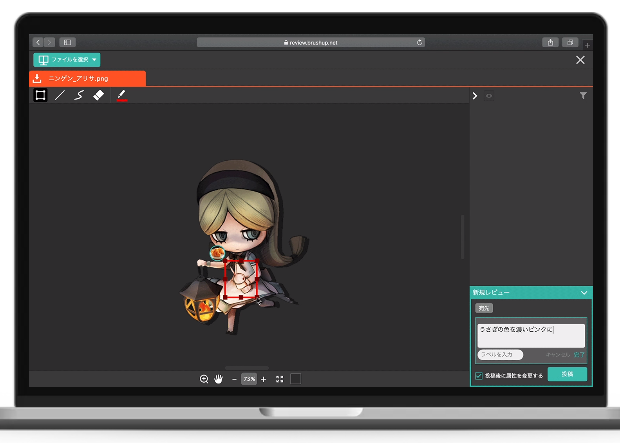
Task: Toggle the checkbox beside the 投稿 button
Action: [x=479, y=375]
